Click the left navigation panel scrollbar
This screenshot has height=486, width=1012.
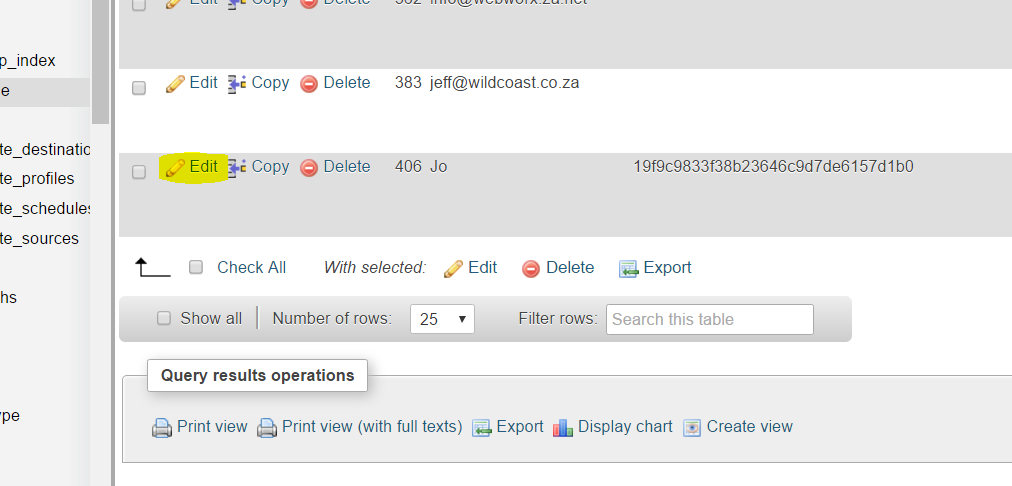(100, 61)
